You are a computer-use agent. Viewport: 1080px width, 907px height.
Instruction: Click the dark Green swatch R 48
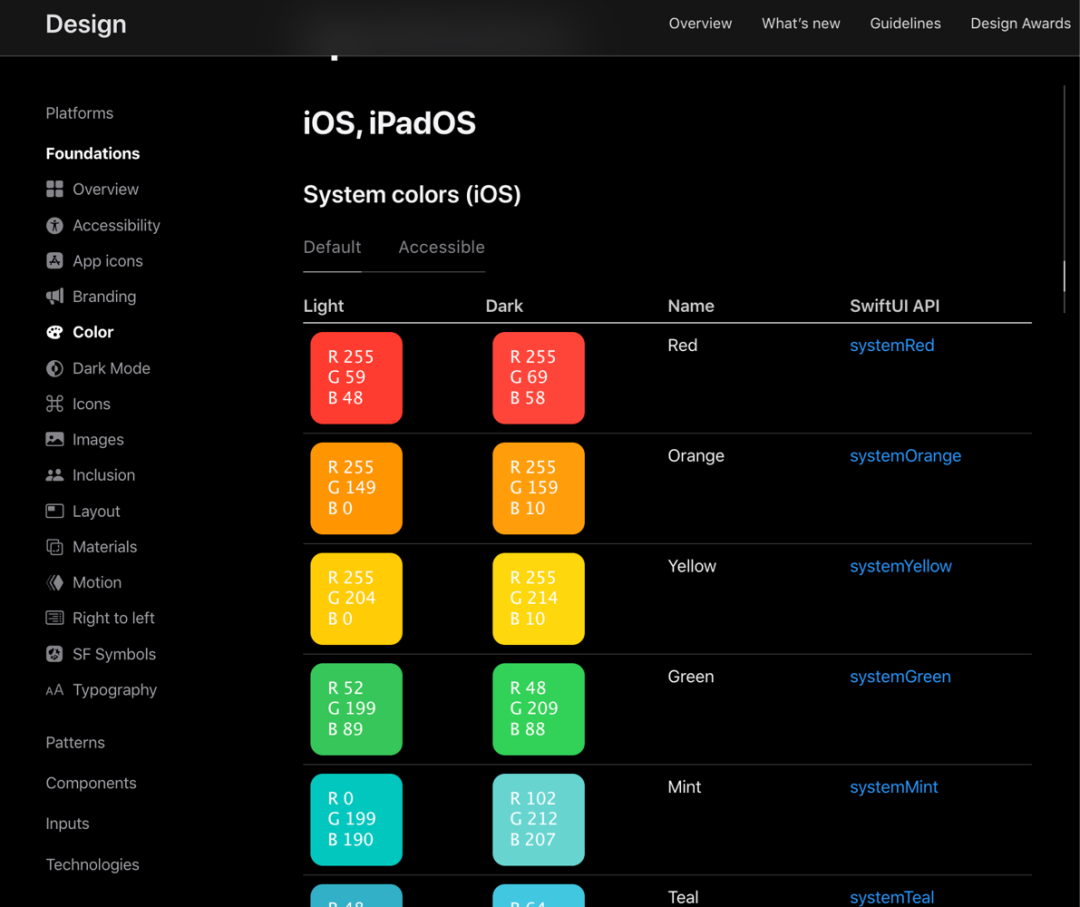539,709
